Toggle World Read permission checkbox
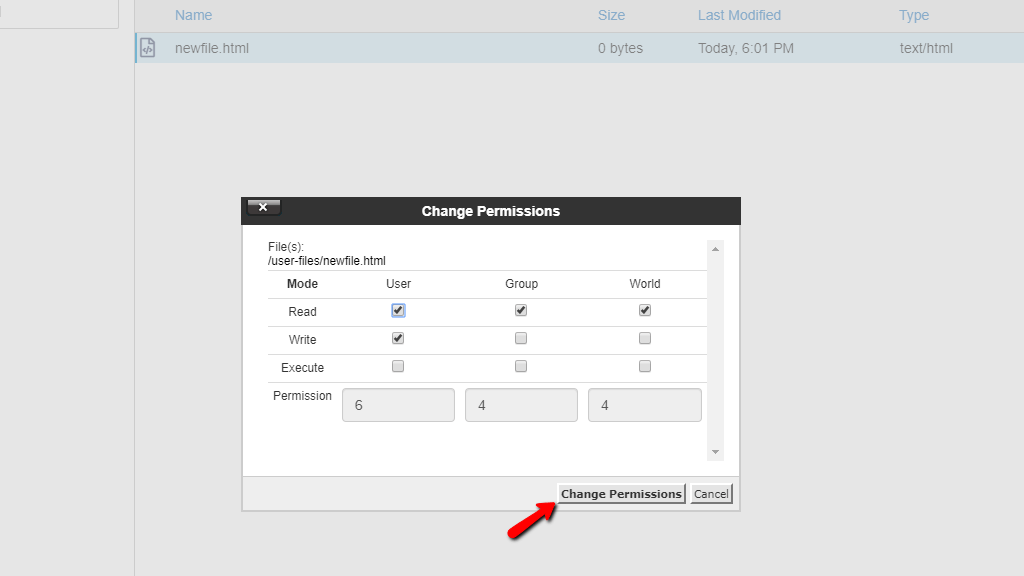 coord(645,310)
